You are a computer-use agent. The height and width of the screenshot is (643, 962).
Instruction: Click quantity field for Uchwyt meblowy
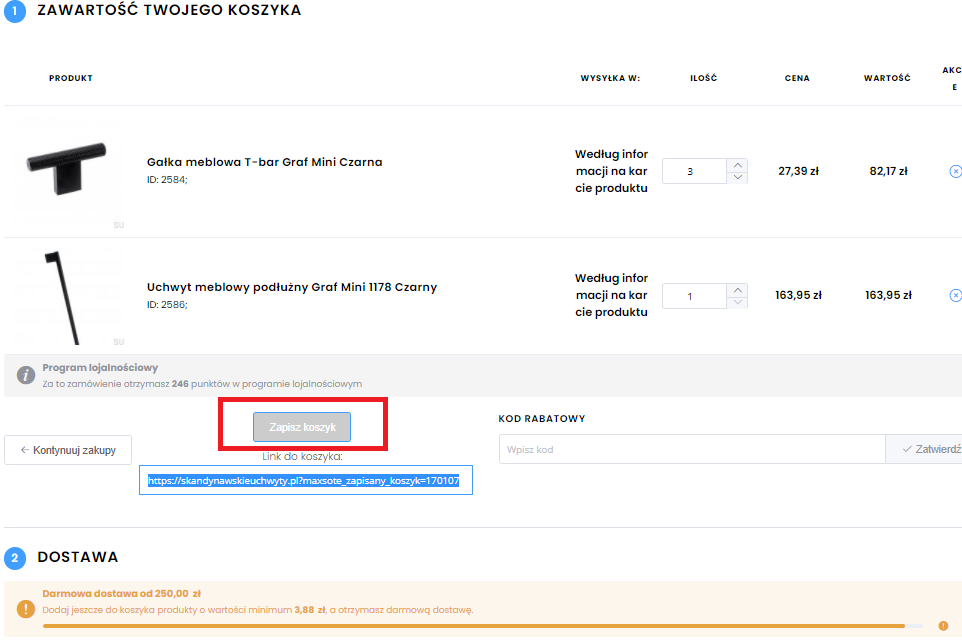coord(695,296)
